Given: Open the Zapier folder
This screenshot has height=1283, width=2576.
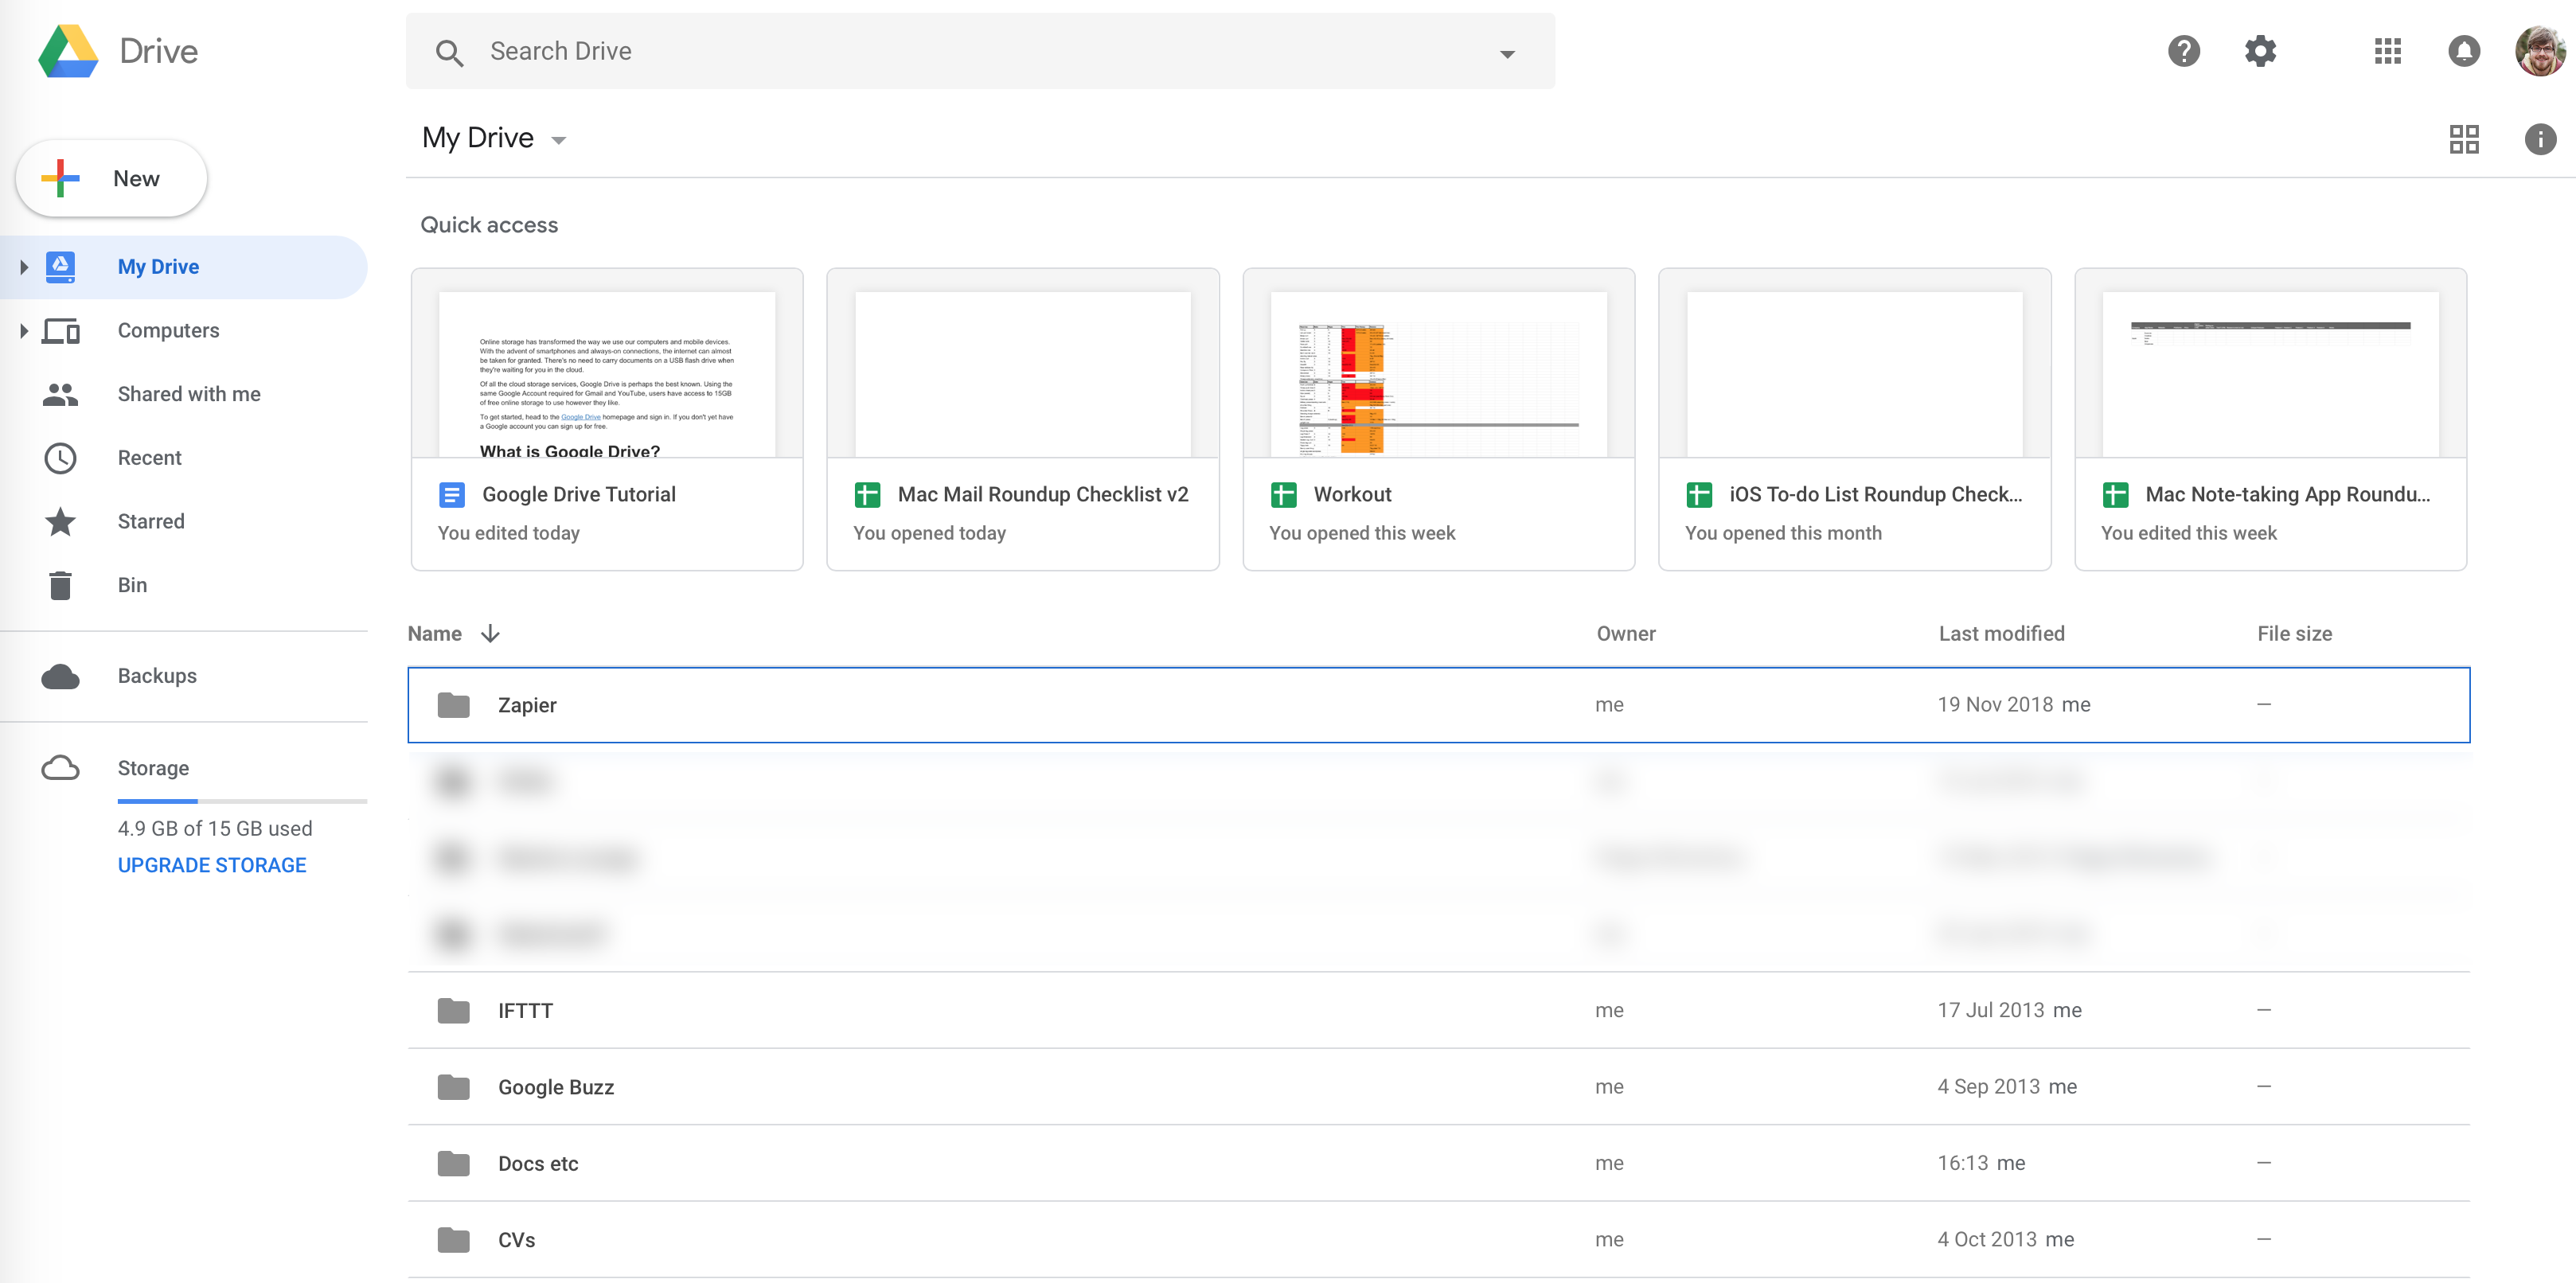Looking at the screenshot, I should (525, 703).
